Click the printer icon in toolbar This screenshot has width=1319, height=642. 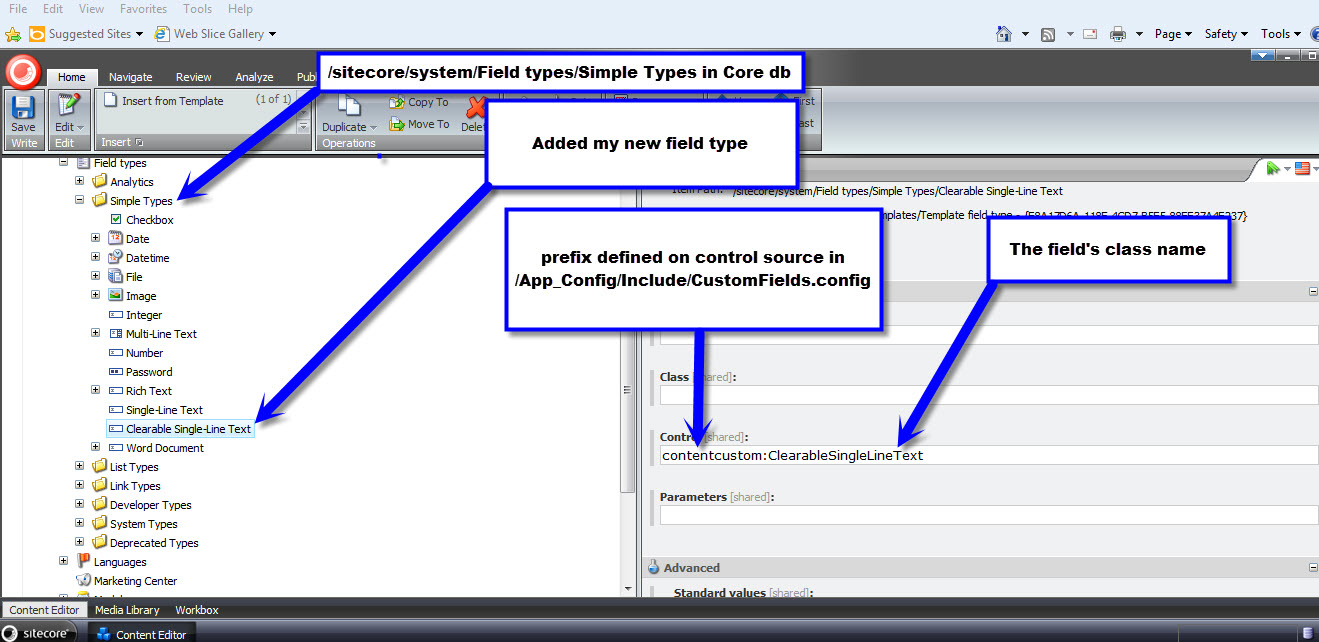(x=1119, y=34)
